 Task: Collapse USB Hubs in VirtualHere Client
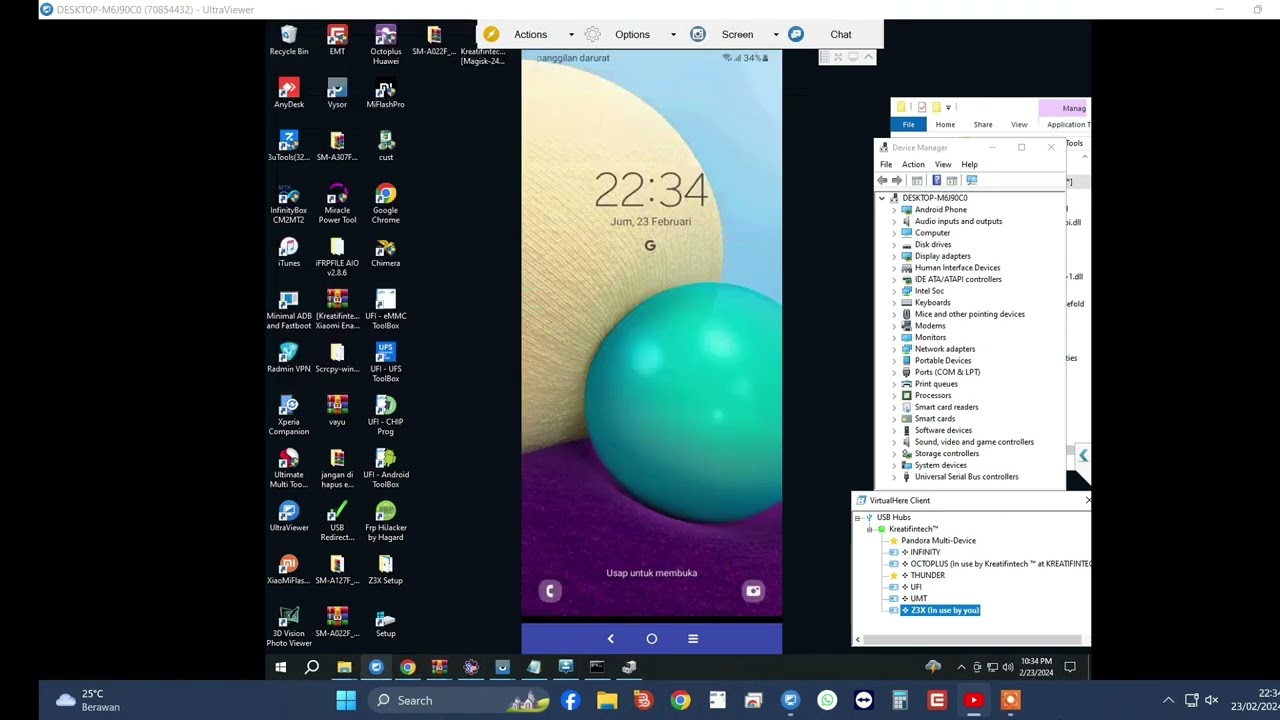[857, 517]
